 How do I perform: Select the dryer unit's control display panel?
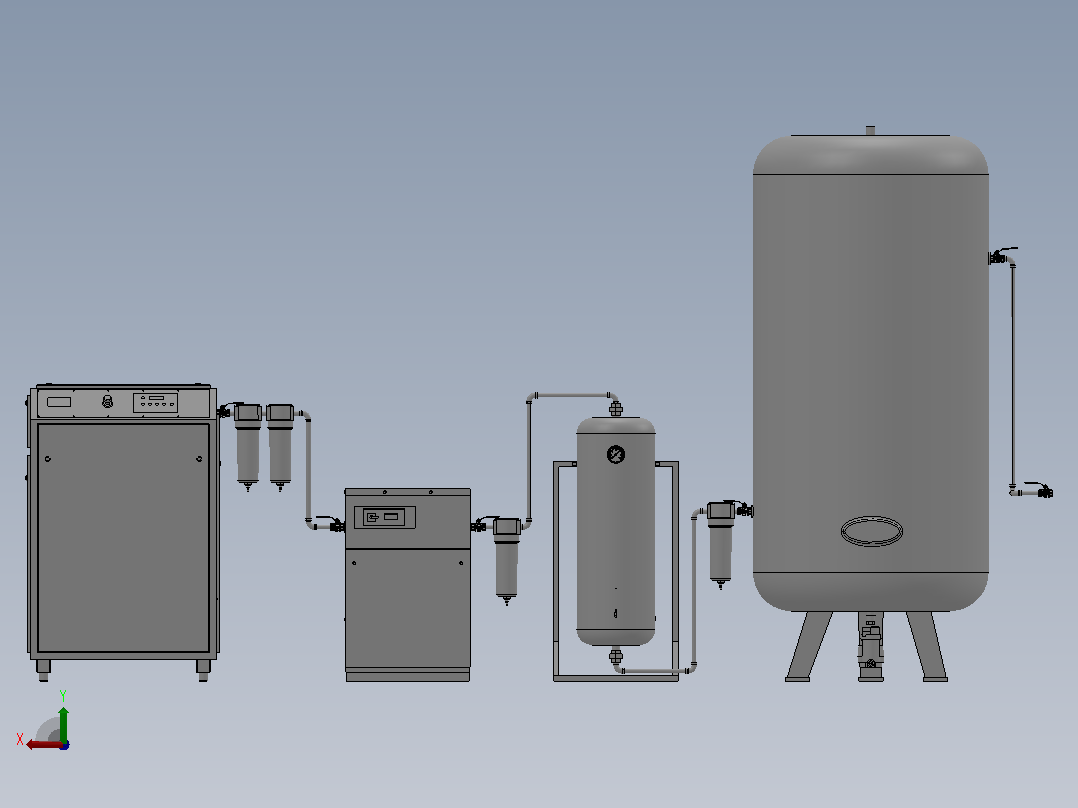[x=385, y=517]
